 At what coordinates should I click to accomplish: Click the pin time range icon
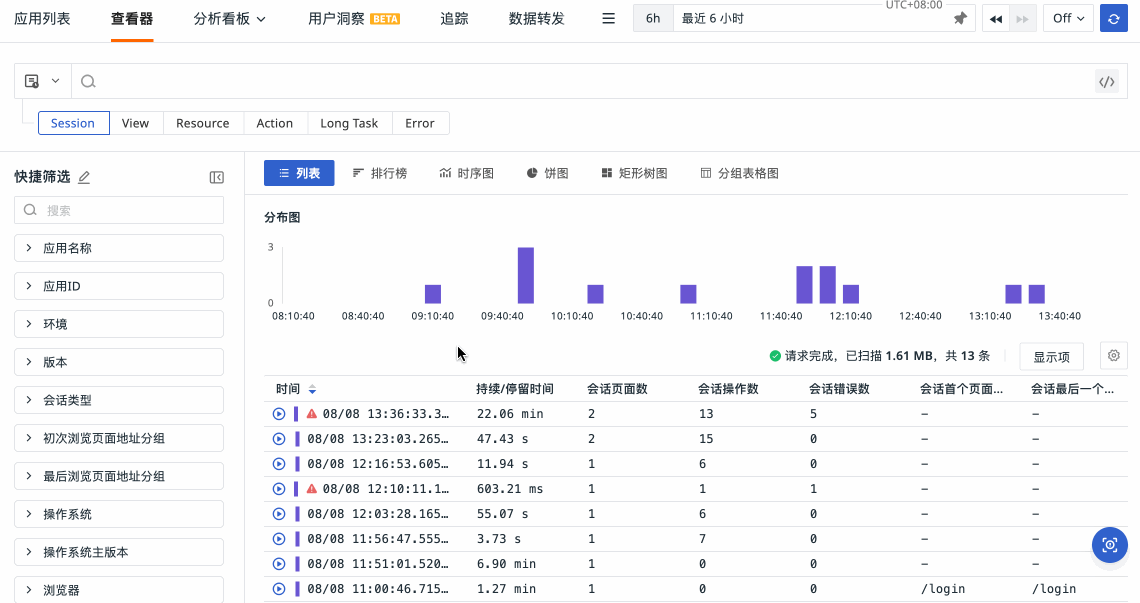click(960, 19)
